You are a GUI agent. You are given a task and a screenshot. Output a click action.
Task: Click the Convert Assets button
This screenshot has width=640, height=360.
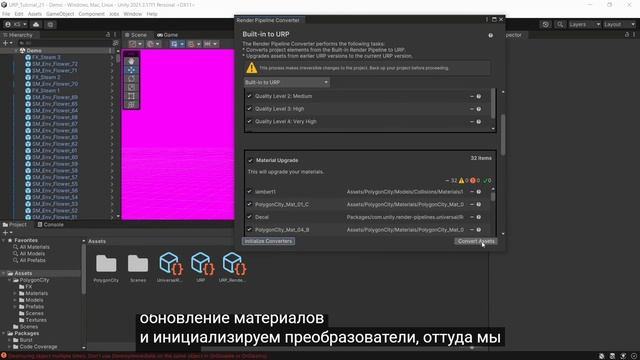[476, 241]
